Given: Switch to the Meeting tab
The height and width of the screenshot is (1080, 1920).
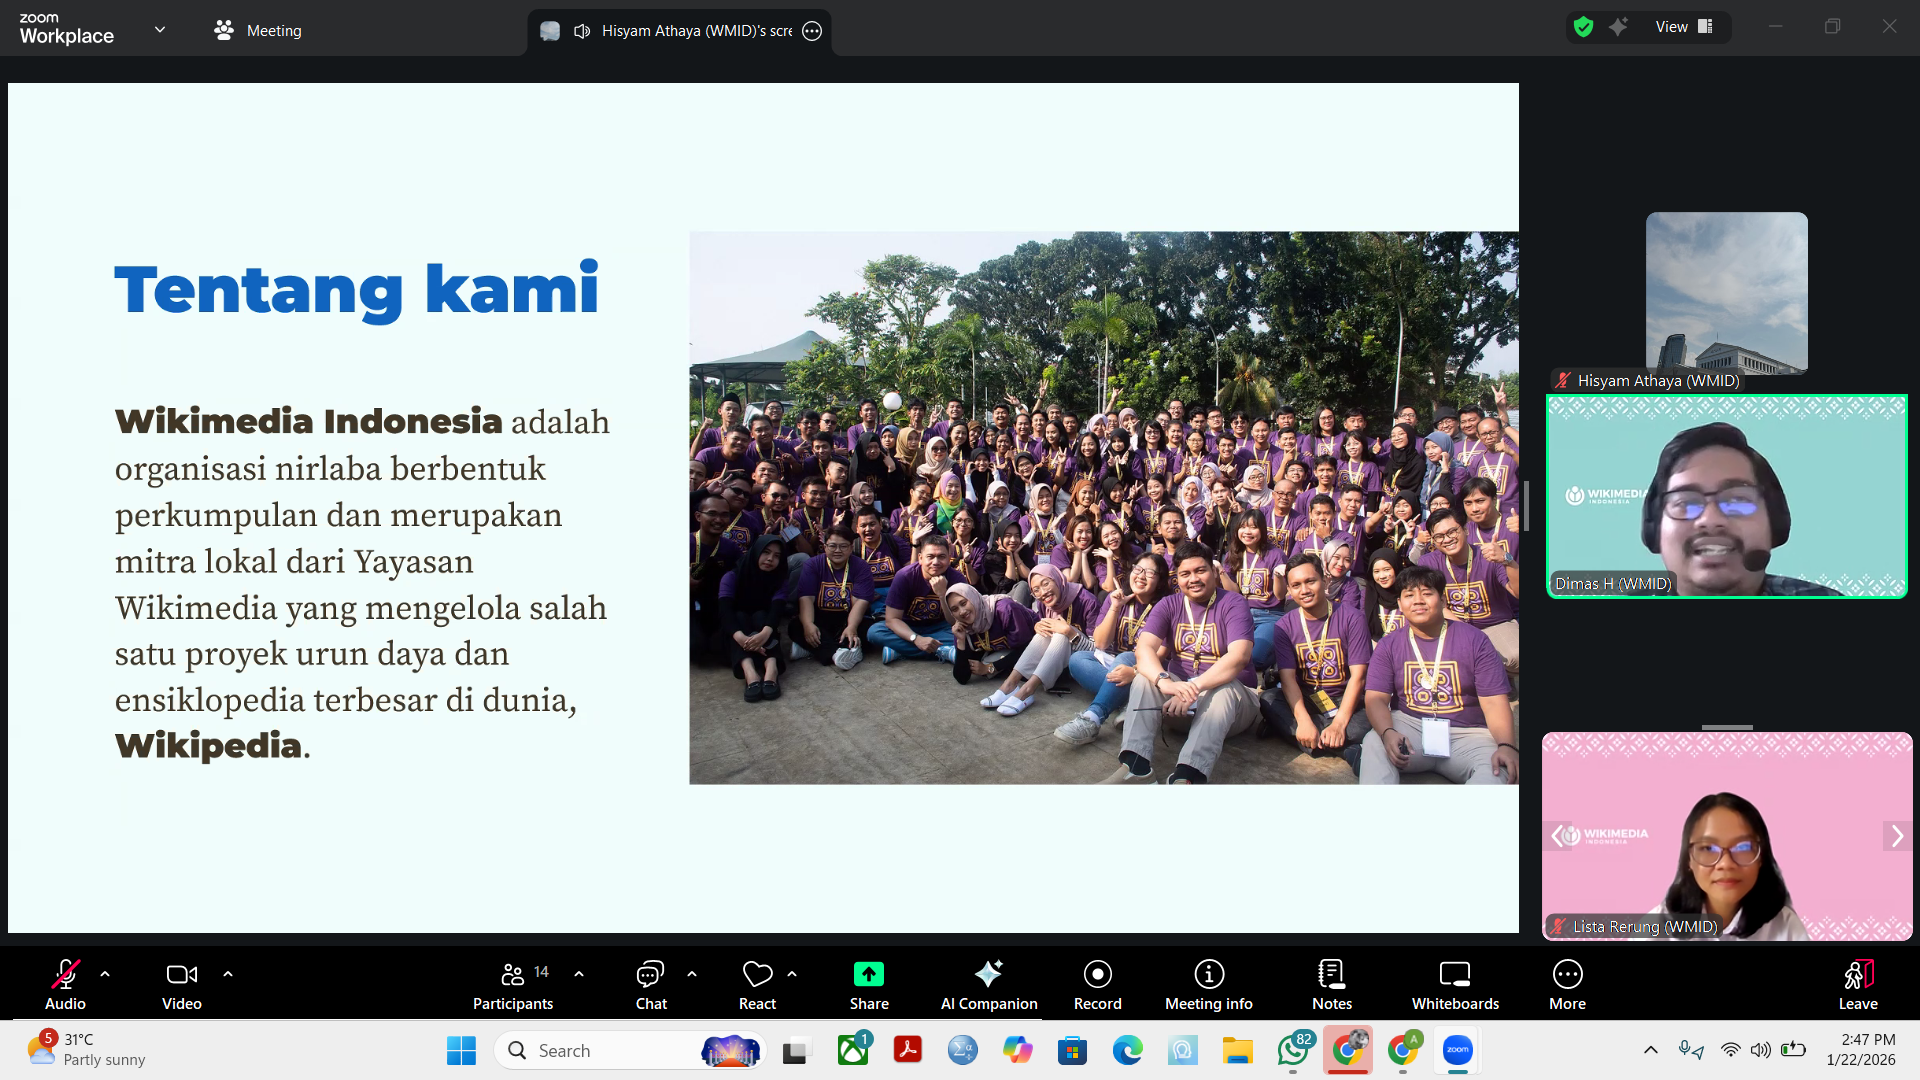Looking at the screenshot, I should [258, 31].
